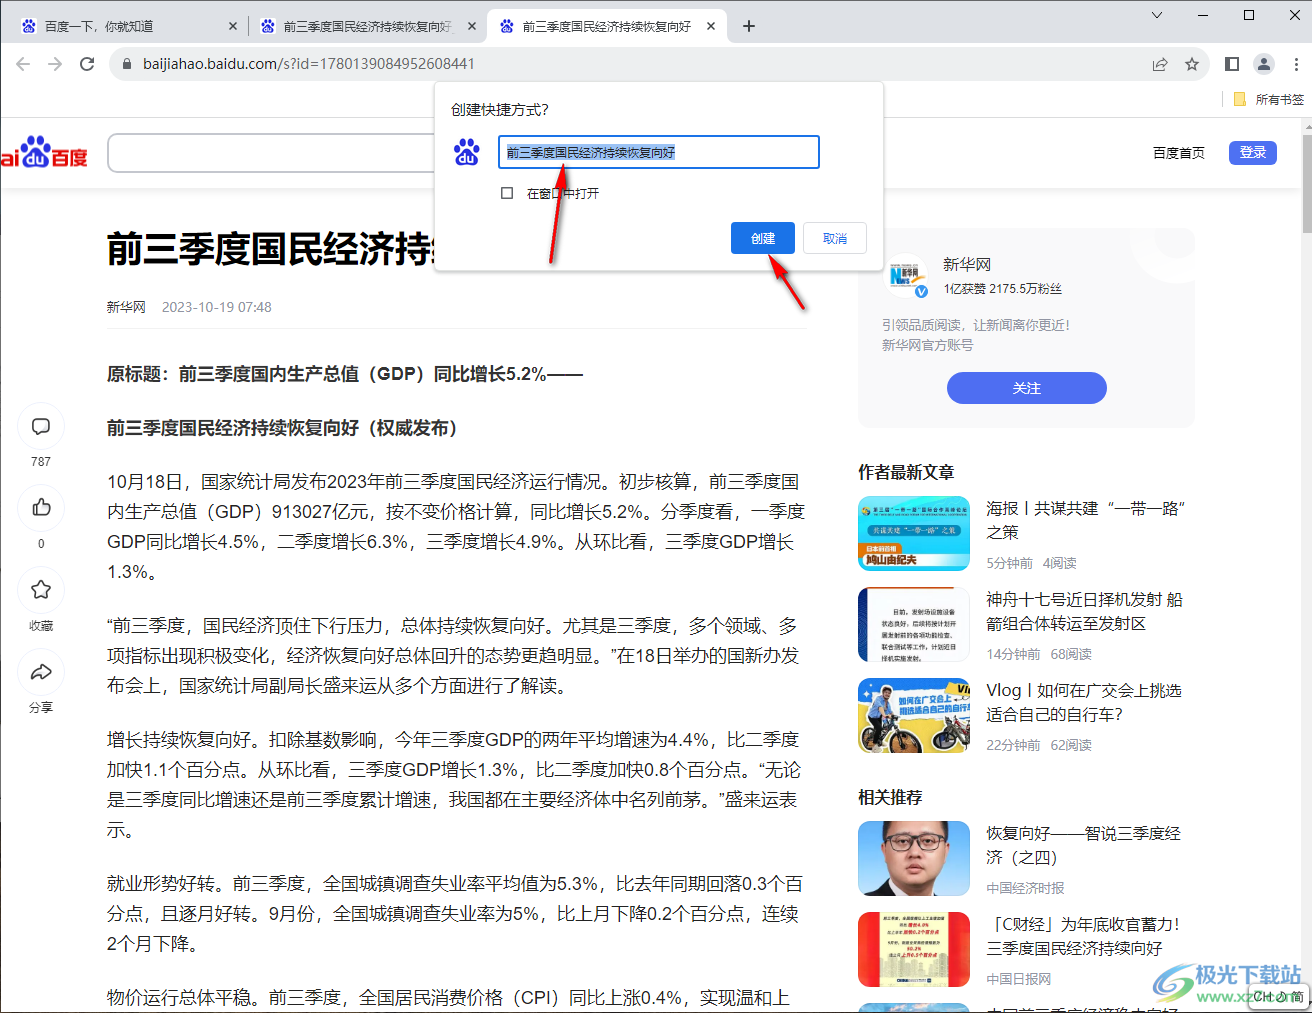Click the CH input method indicator
This screenshot has height=1013, width=1312.
click(x=1278, y=996)
